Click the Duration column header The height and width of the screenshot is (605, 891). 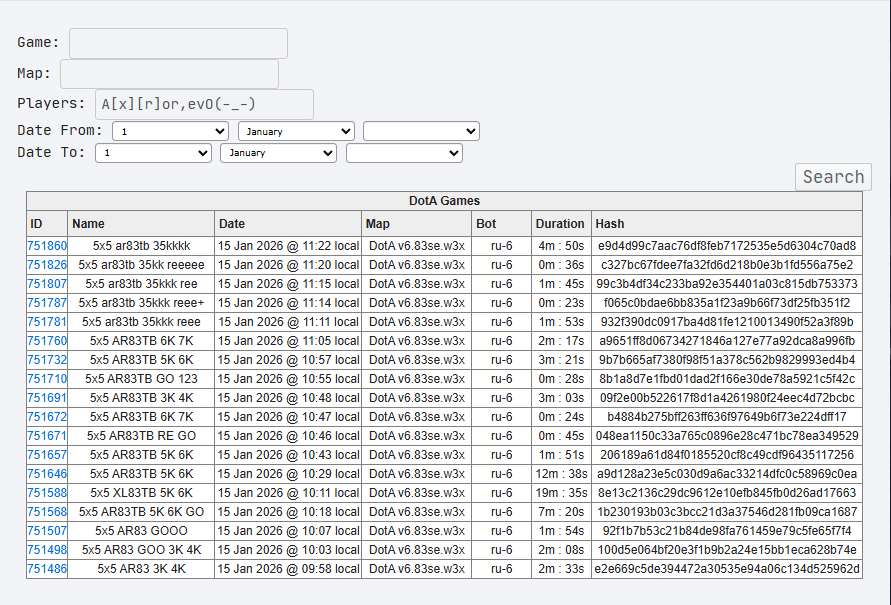coord(561,224)
